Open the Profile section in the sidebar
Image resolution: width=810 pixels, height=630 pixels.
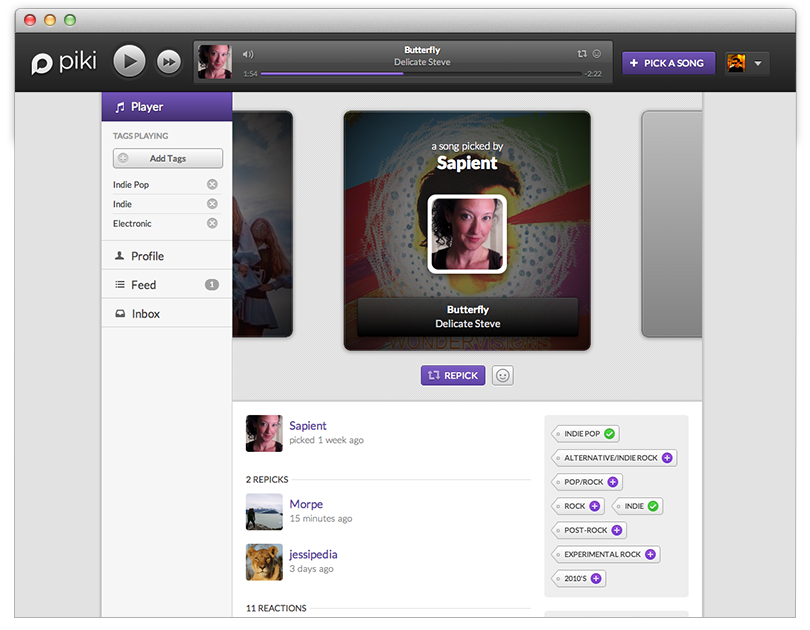point(147,256)
